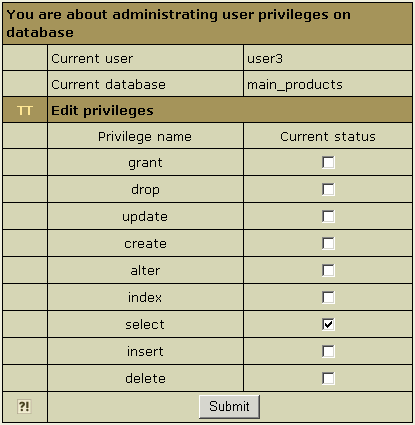This screenshot has width=415, height=425.
Task: Uncheck the select privilege checkbox
Action: (x=328, y=324)
